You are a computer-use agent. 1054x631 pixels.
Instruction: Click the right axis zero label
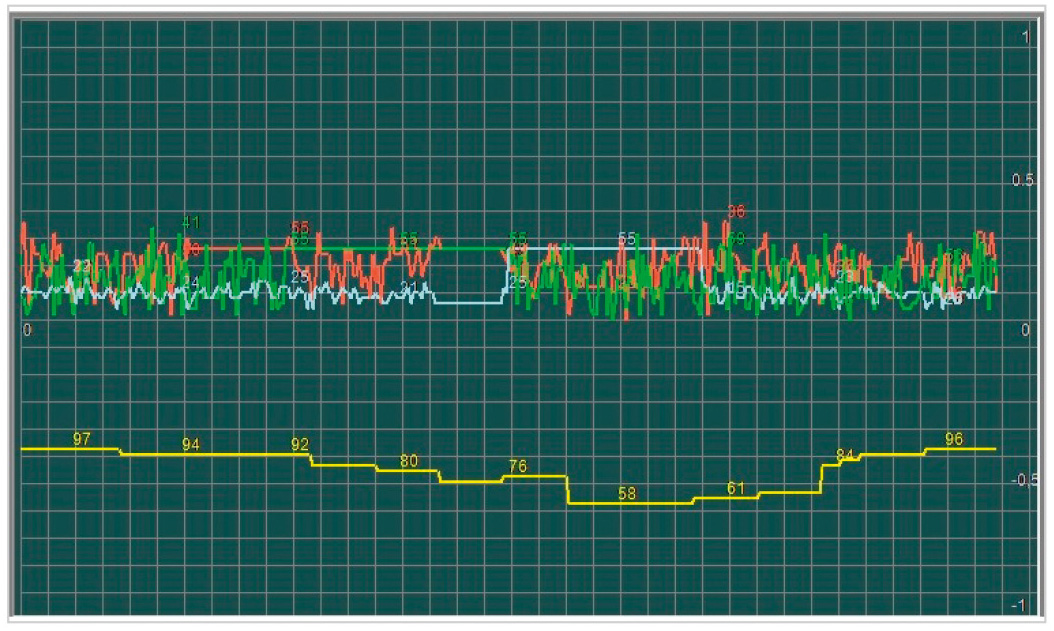(x=1025, y=330)
